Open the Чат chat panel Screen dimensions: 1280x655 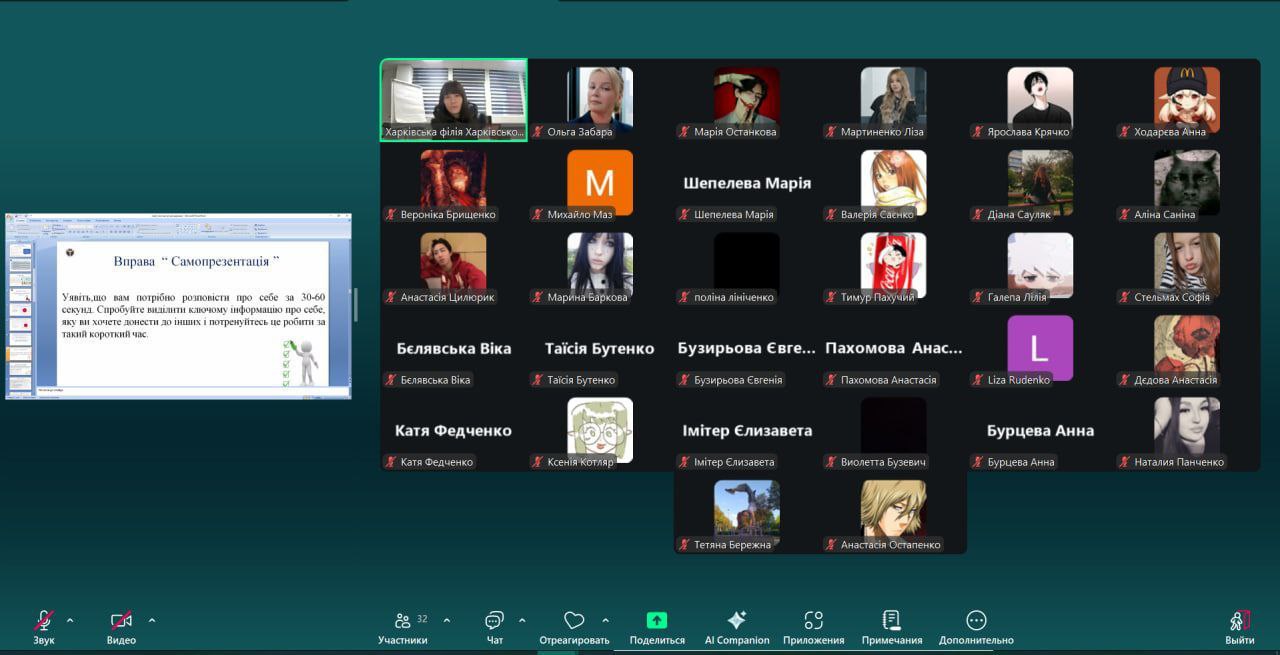[494, 621]
